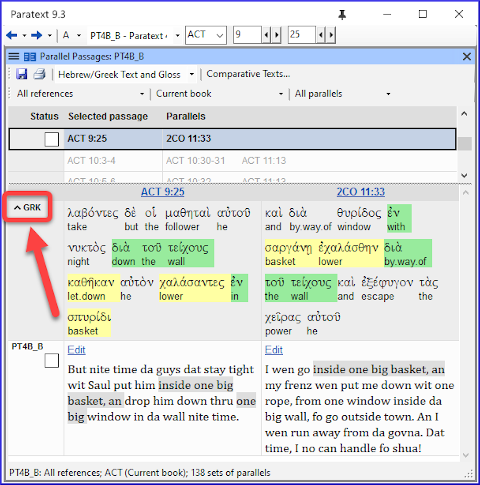
Task: Click the Comparative Texts... button
Action: click(x=248, y=74)
